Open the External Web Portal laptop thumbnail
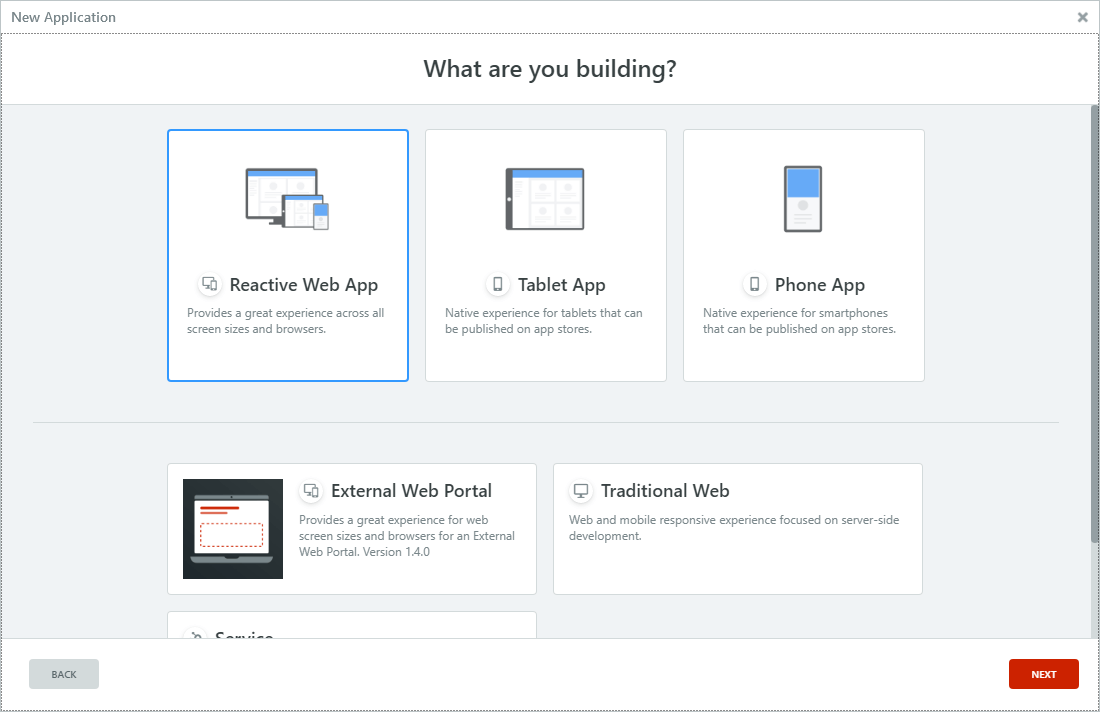1100x712 pixels. tap(233, 529)
